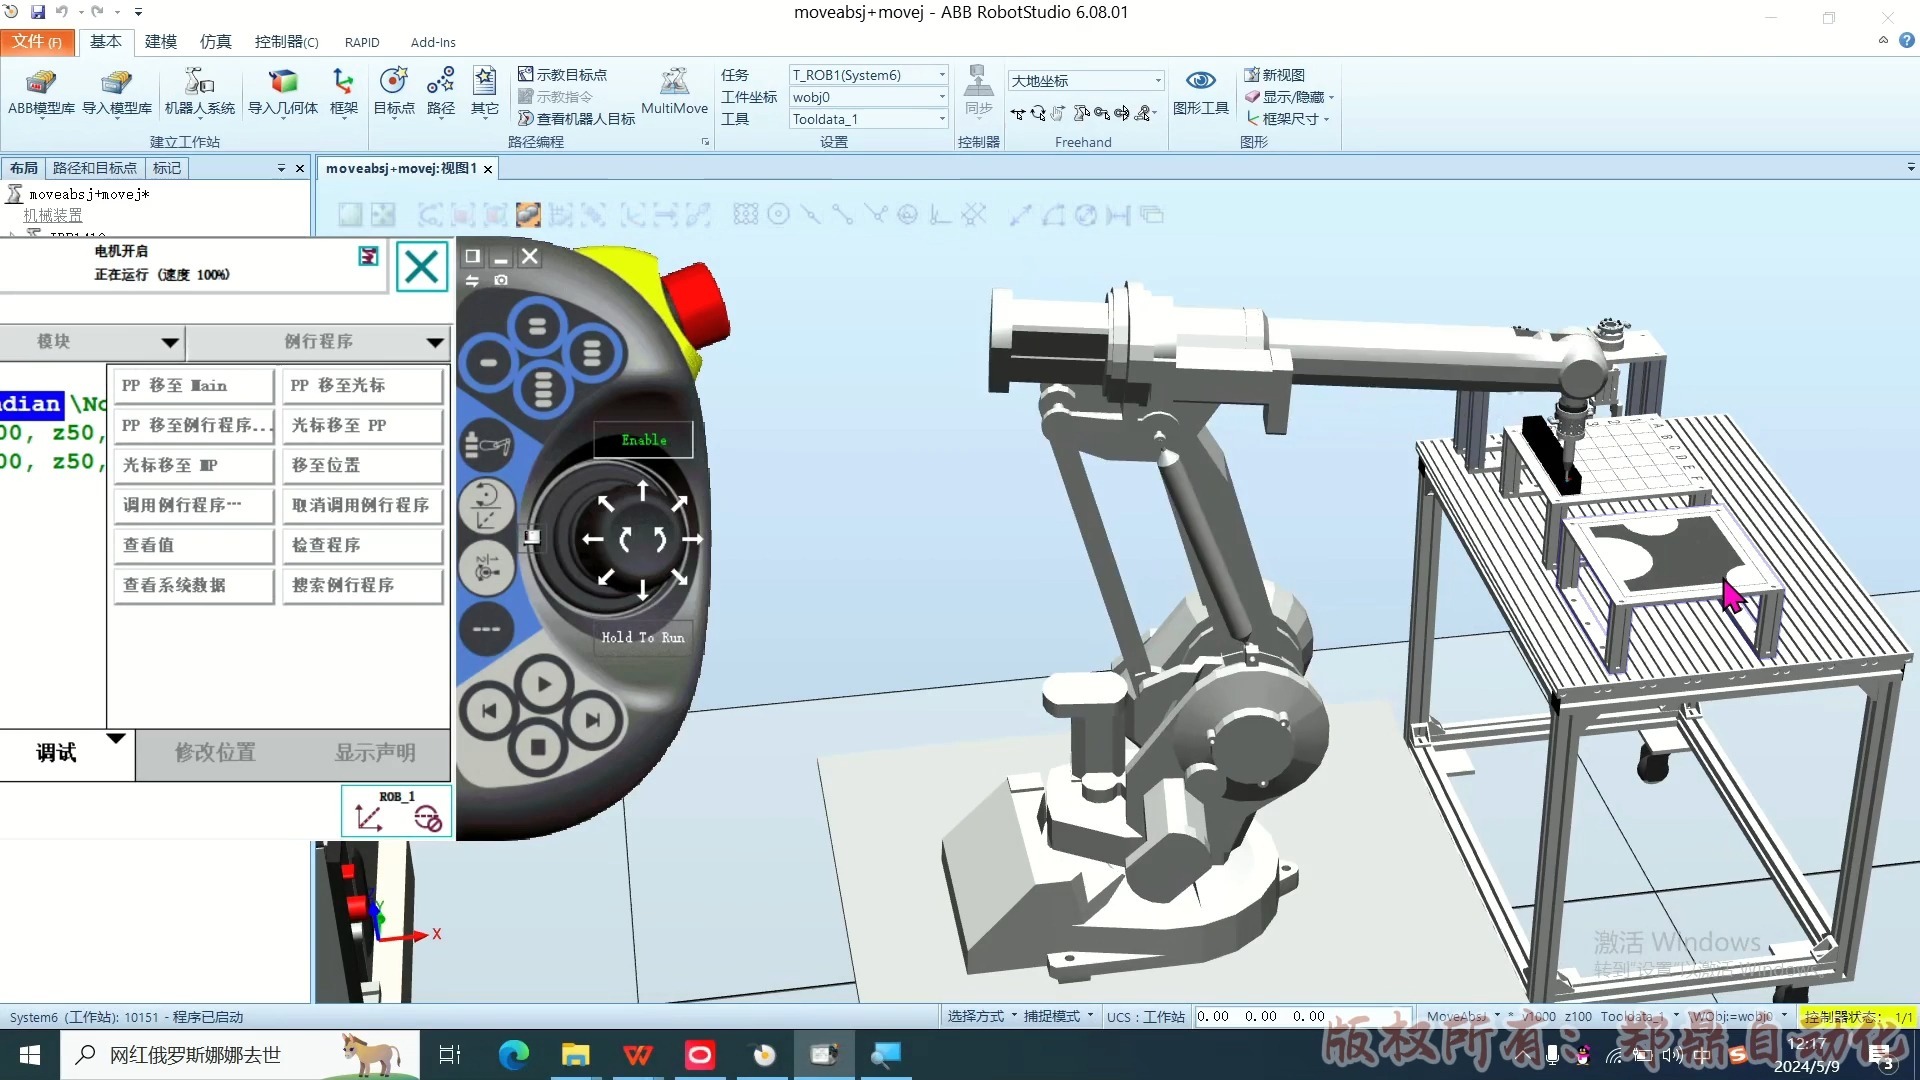The width and height of the screenshot is (1920, 1080).
Task: Toggle the Enable button on the pendant
Action: tap(643, 440)
